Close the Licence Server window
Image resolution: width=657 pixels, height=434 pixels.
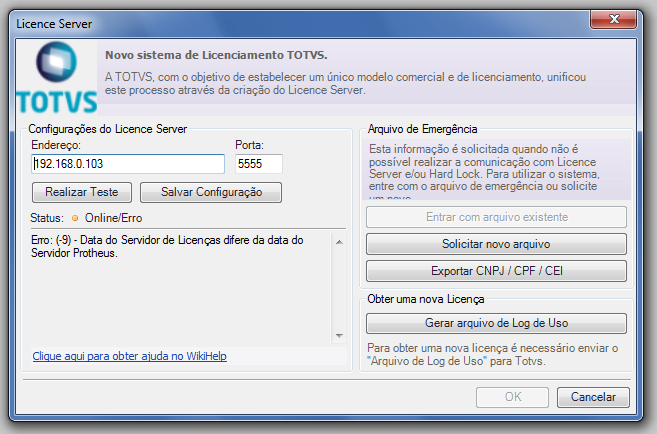coord(614,19)
